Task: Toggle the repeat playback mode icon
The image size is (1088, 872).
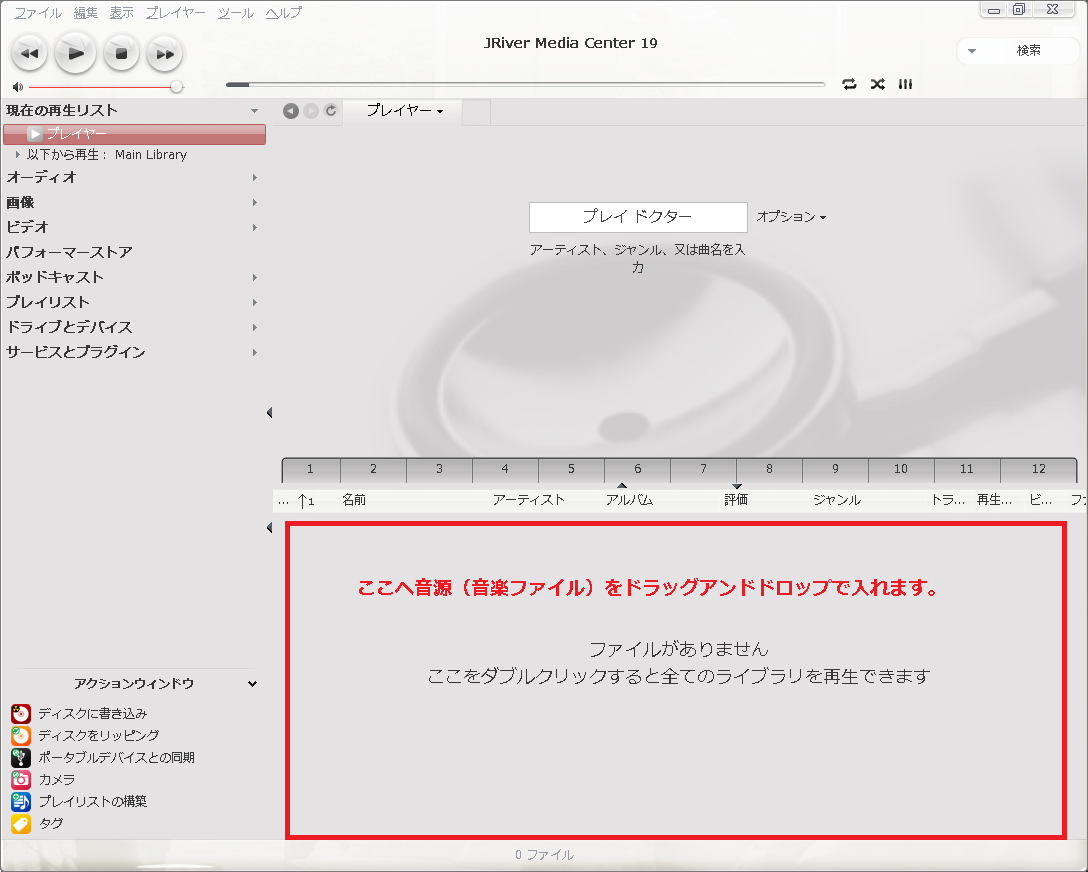Action: click(849, 84)
